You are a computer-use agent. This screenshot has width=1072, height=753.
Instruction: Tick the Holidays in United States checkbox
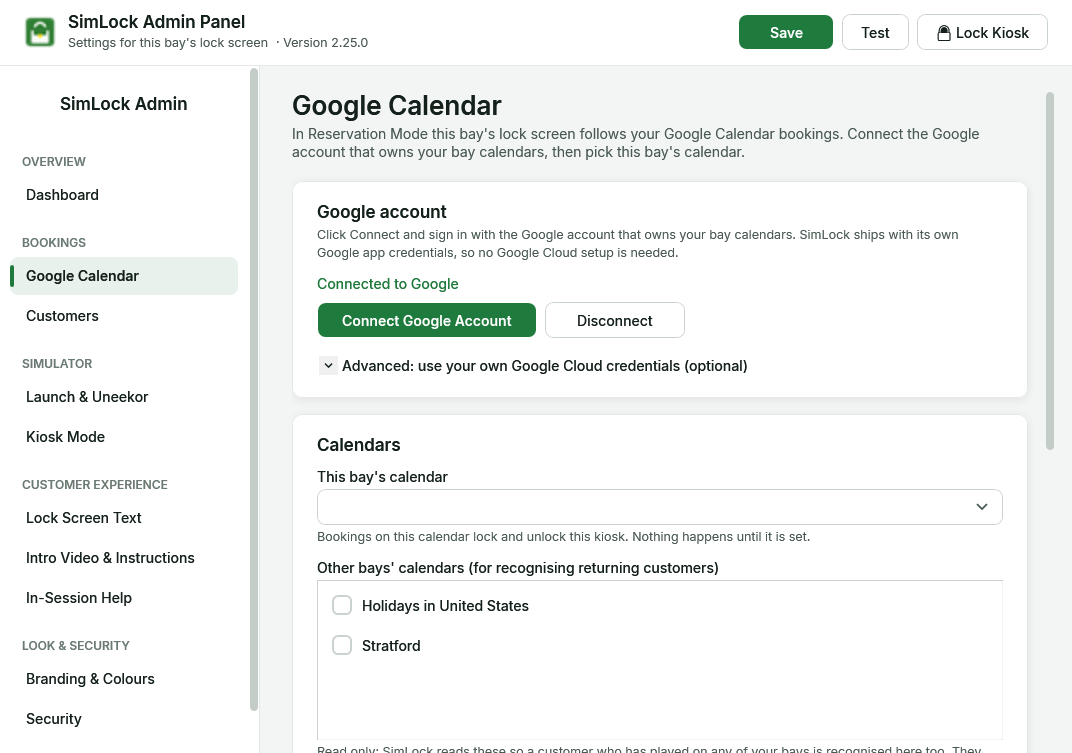coord(342,605)
